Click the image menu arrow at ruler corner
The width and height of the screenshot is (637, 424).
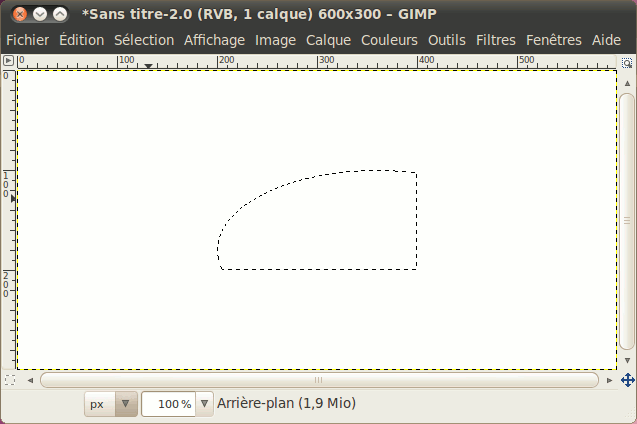click(8, 61)
